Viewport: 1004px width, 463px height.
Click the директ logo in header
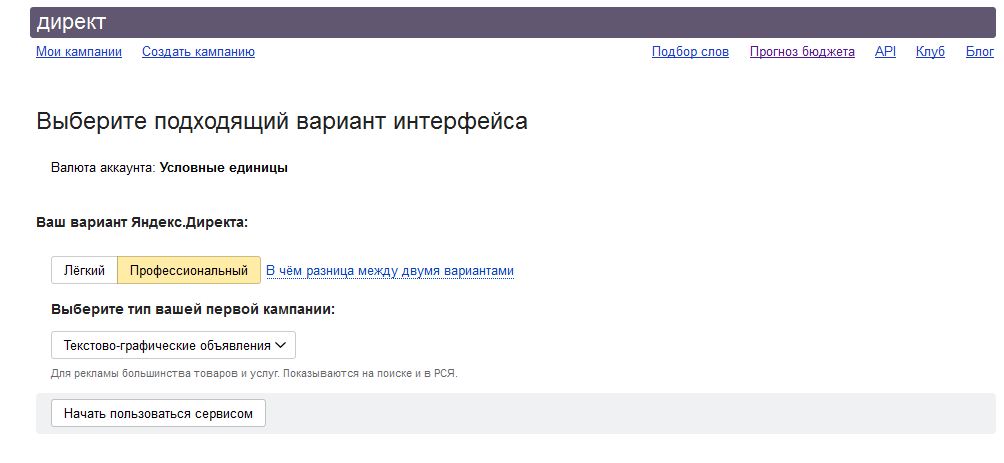pyautogui.click(x=71, y=22)
